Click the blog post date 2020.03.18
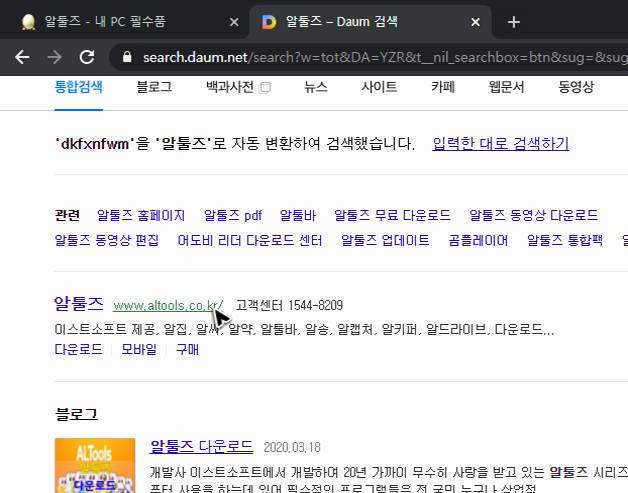 click(x=292, y=447)
